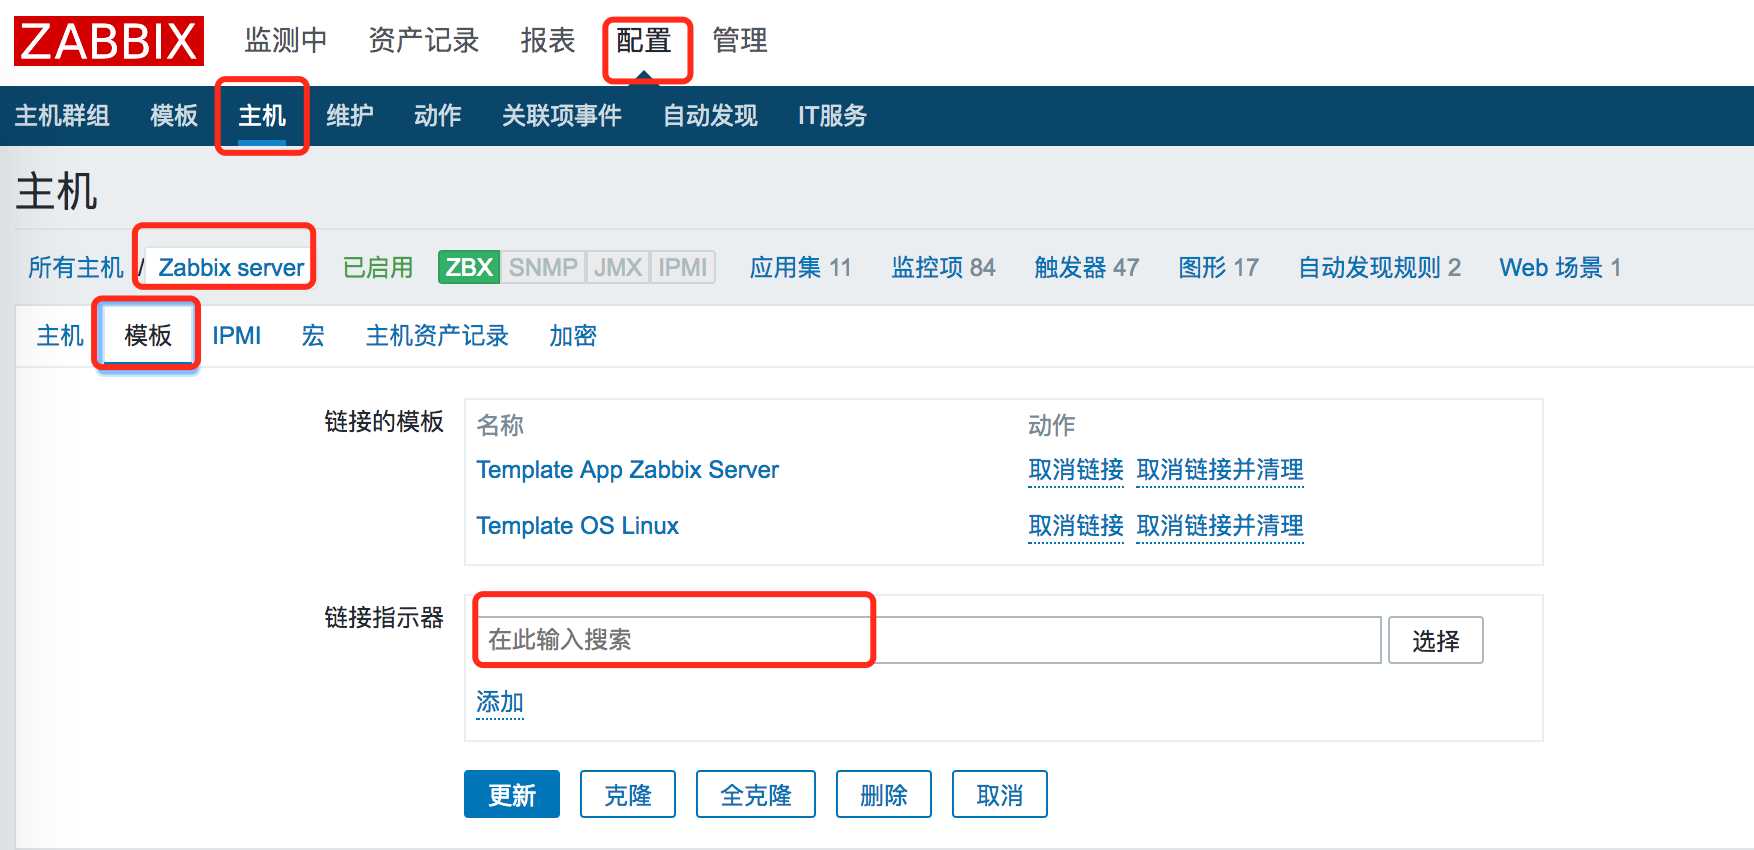
Task: Go to 模板 in the blue submenu bar
Action: pos(174,116)
